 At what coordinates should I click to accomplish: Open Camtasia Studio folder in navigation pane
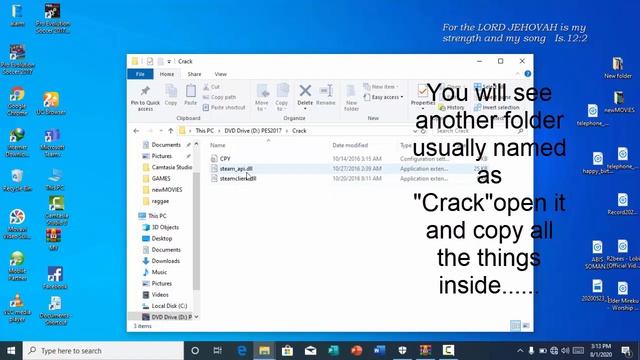click(171, 167)
